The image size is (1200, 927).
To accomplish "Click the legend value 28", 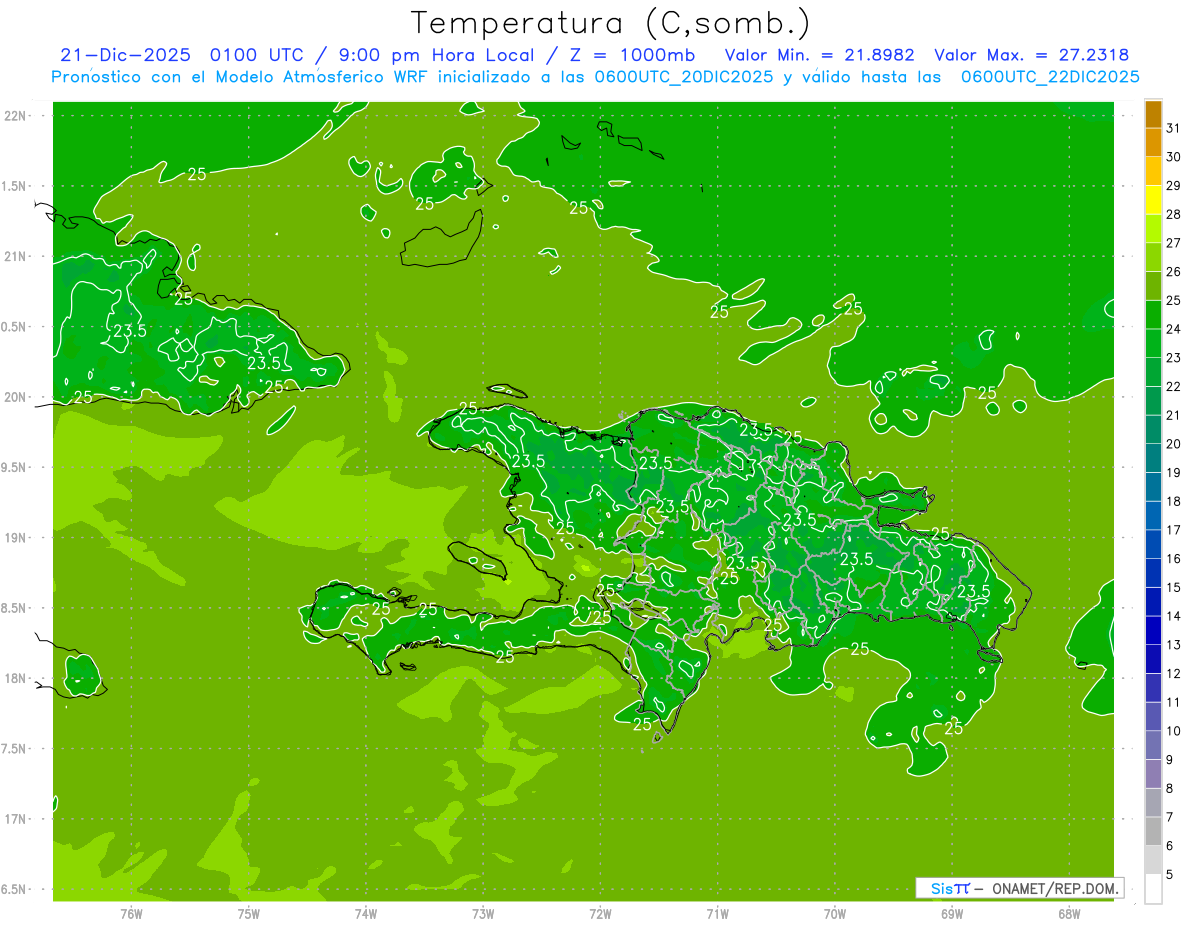I will pos(1173,214).
